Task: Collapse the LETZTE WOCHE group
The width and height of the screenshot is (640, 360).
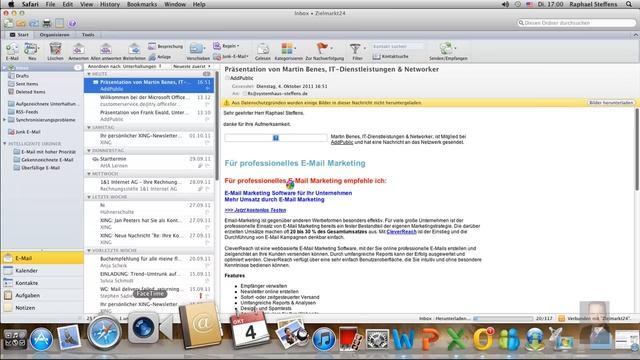Action: tap(89, 197)
